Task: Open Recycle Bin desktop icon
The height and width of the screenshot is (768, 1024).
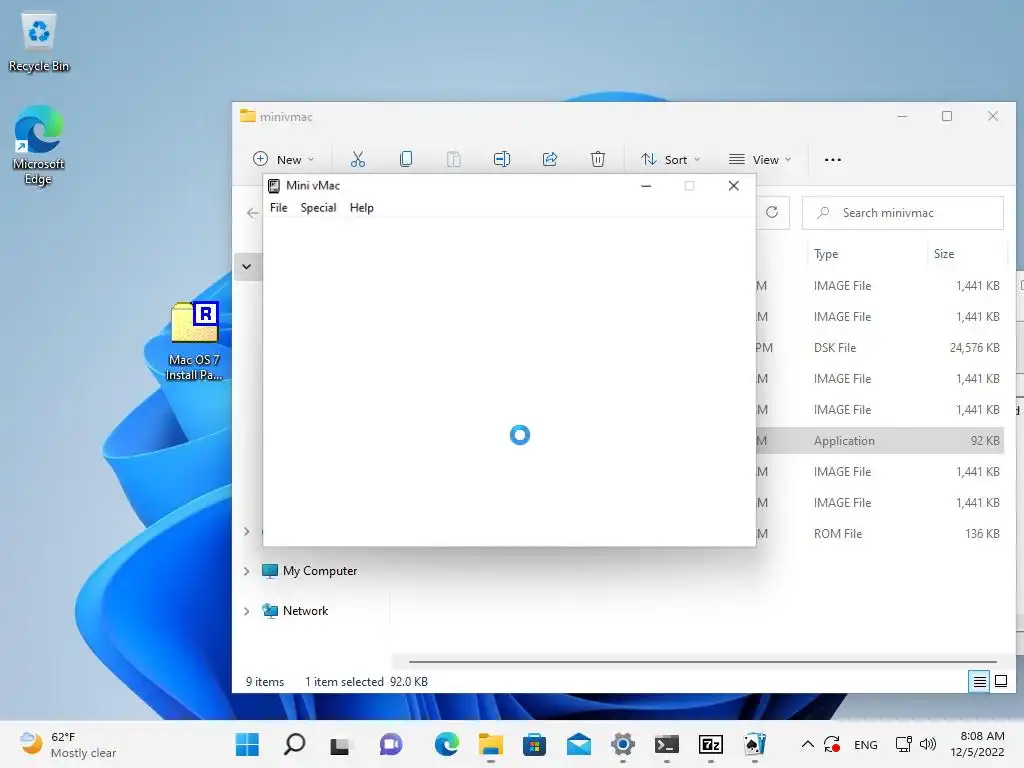Action: click(x=39, y=41)
